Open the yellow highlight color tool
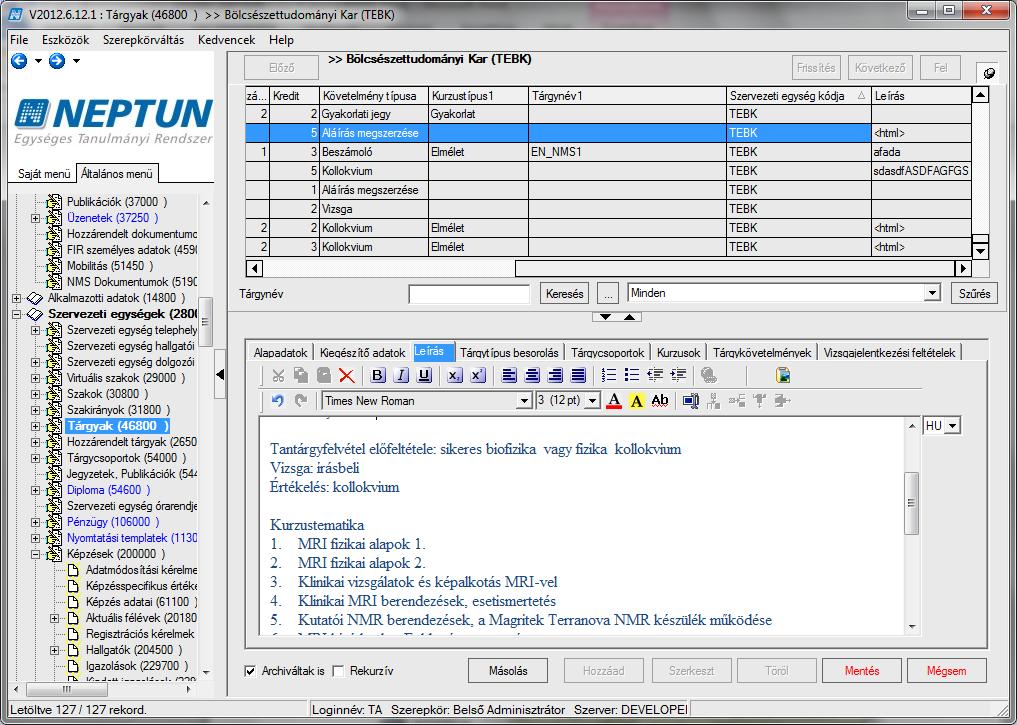The width and height of the screenshot is (1017, 725). 637,401
